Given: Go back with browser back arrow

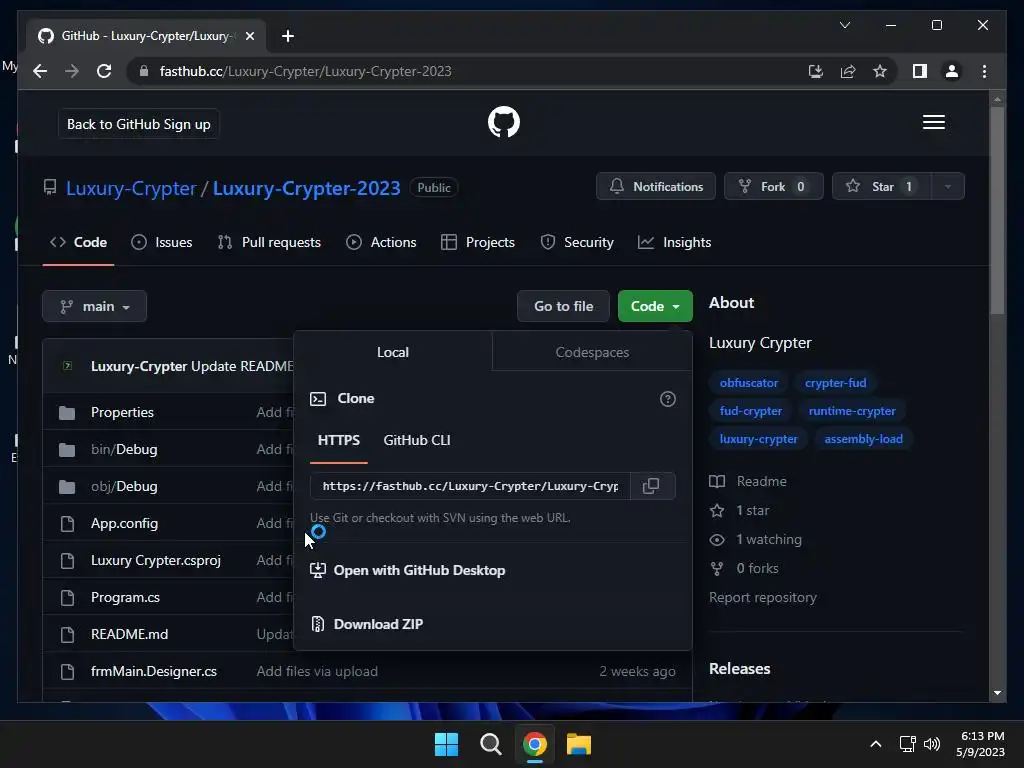Looking at the screenshot, I should pos(40,71).
